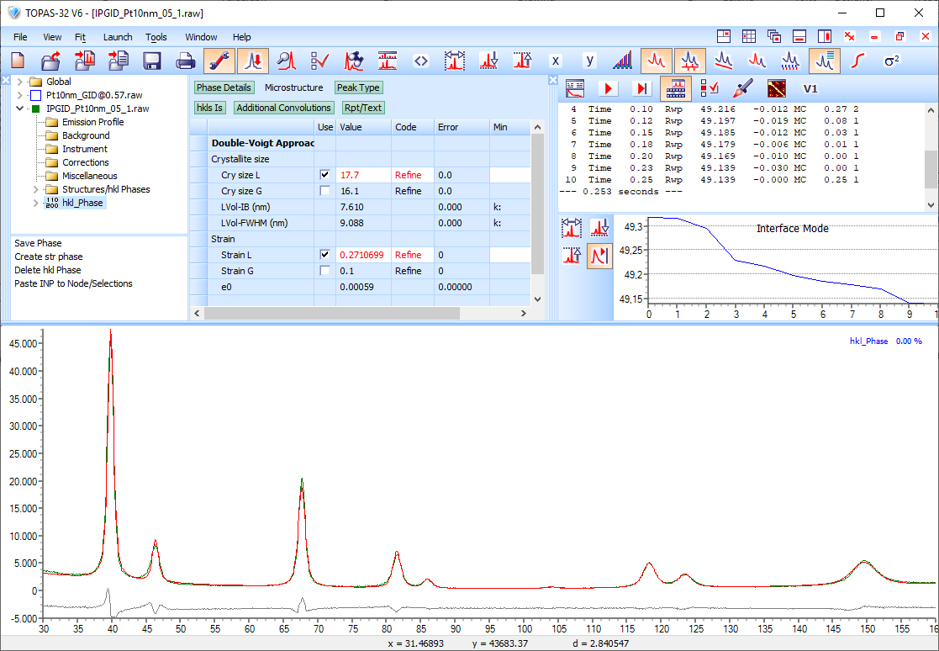Click the Save floppy disk icon
Image resolution: width=939 pixels, height=651 pixels.
[152, 60]
